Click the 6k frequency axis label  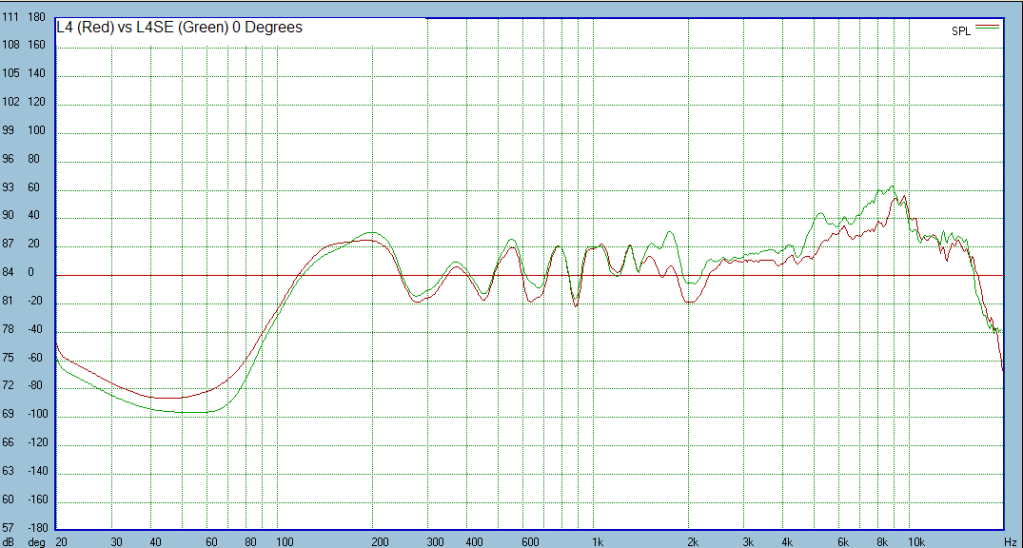pos(843,542)
